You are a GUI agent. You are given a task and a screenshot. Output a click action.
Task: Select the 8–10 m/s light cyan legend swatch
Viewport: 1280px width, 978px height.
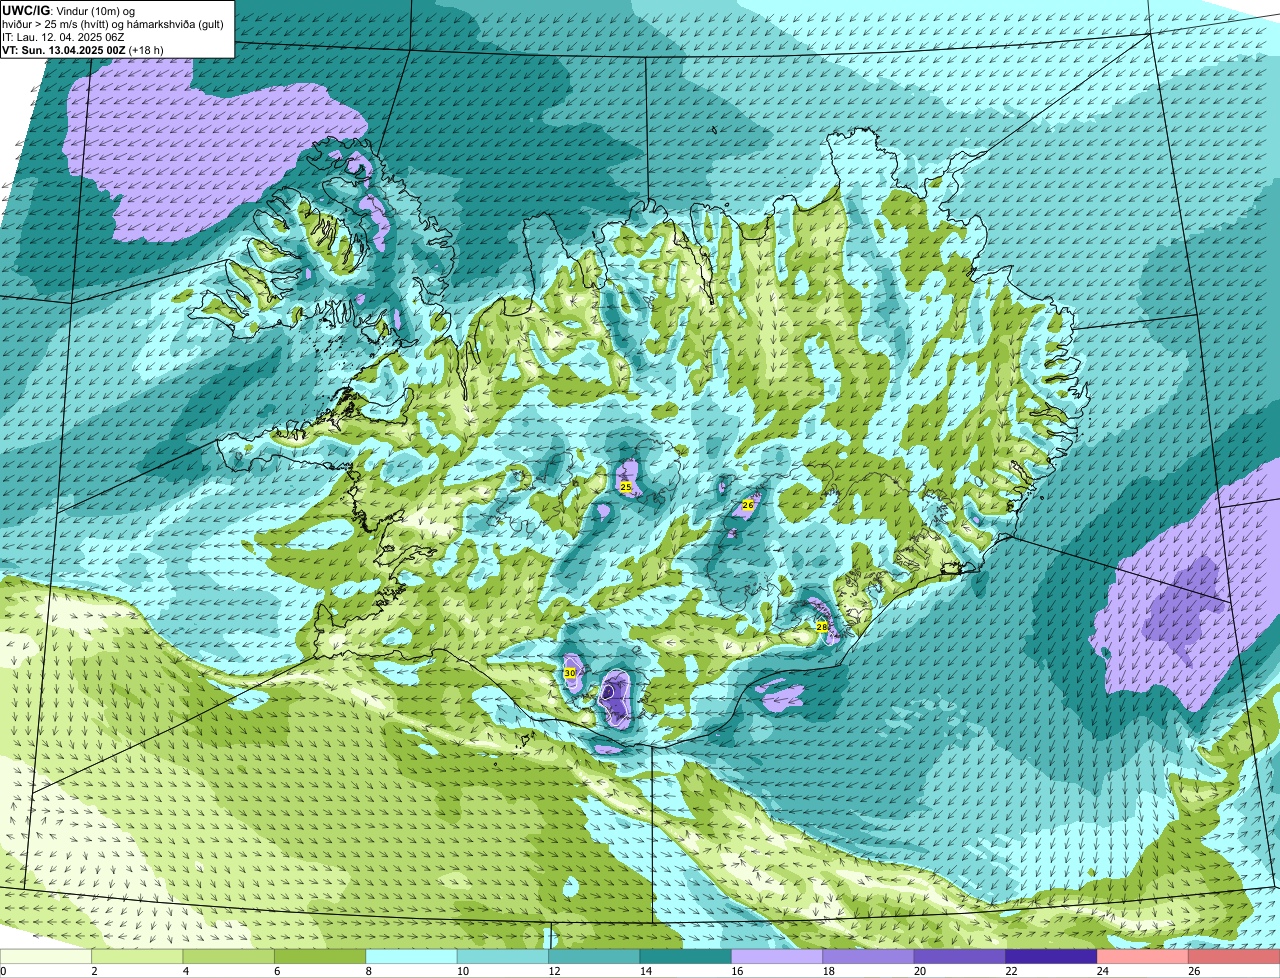coord(412,956)
